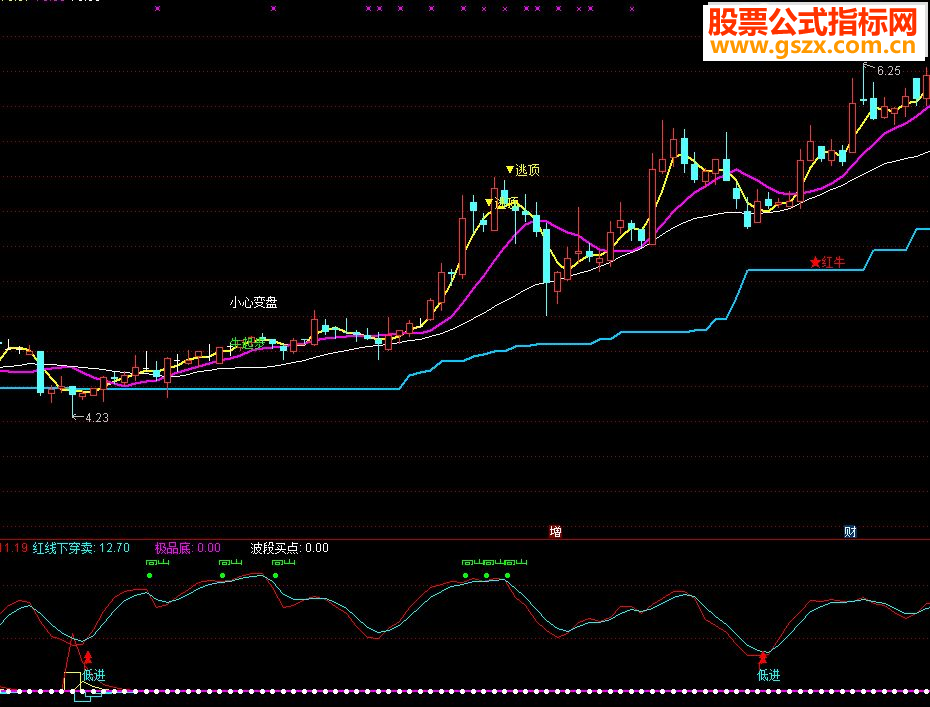
Task: Click the red ★红牛 star marker
Action: tap(827, 262)
